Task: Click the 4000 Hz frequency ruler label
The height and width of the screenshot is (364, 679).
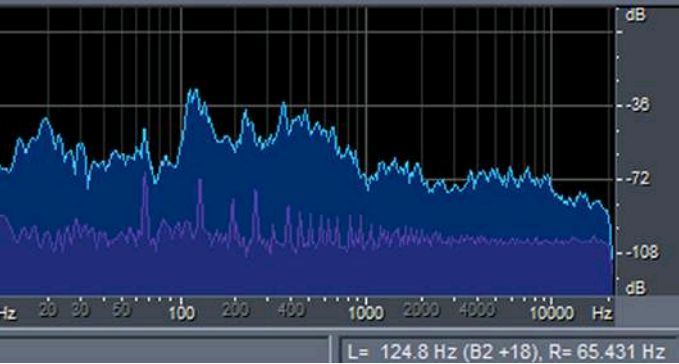Action: (x=476, y=310)
